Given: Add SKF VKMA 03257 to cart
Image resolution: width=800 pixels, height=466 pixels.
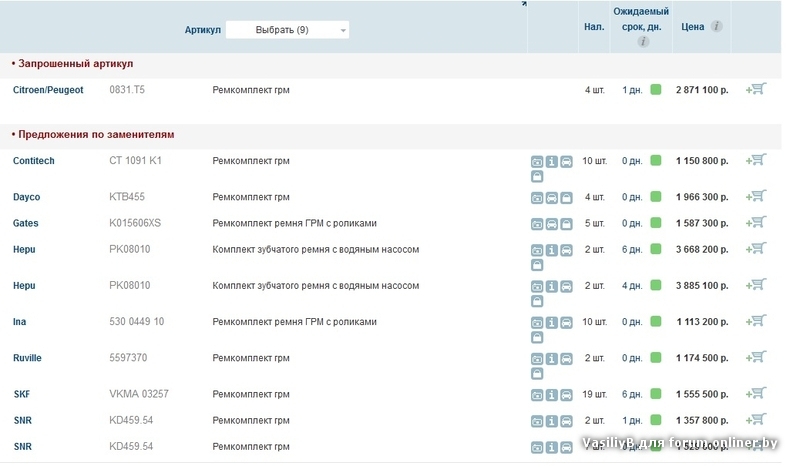Looking at the screenshot, I should pos(756,395).
